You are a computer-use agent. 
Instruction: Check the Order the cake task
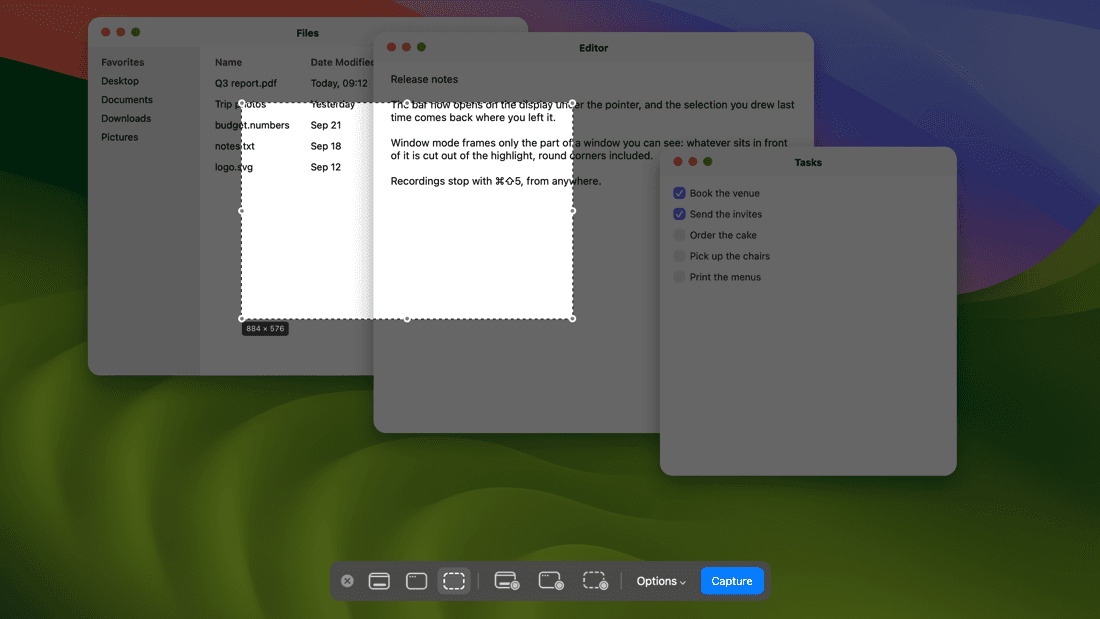[679, 235]
